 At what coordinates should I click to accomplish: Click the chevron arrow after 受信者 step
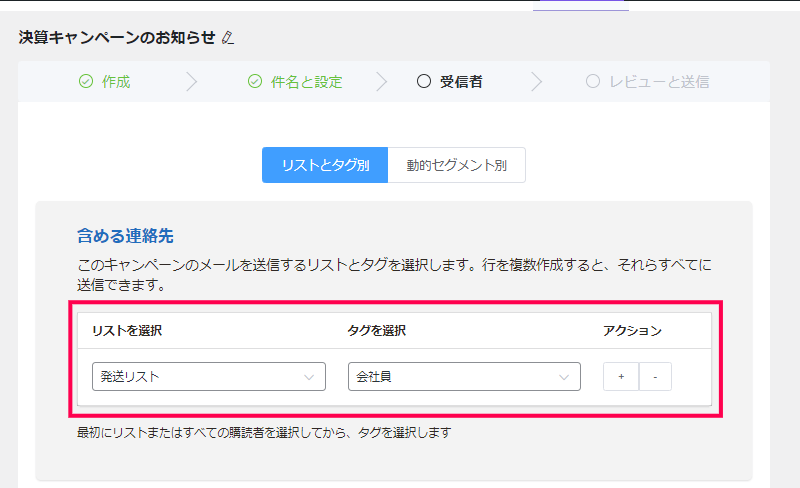536,82
